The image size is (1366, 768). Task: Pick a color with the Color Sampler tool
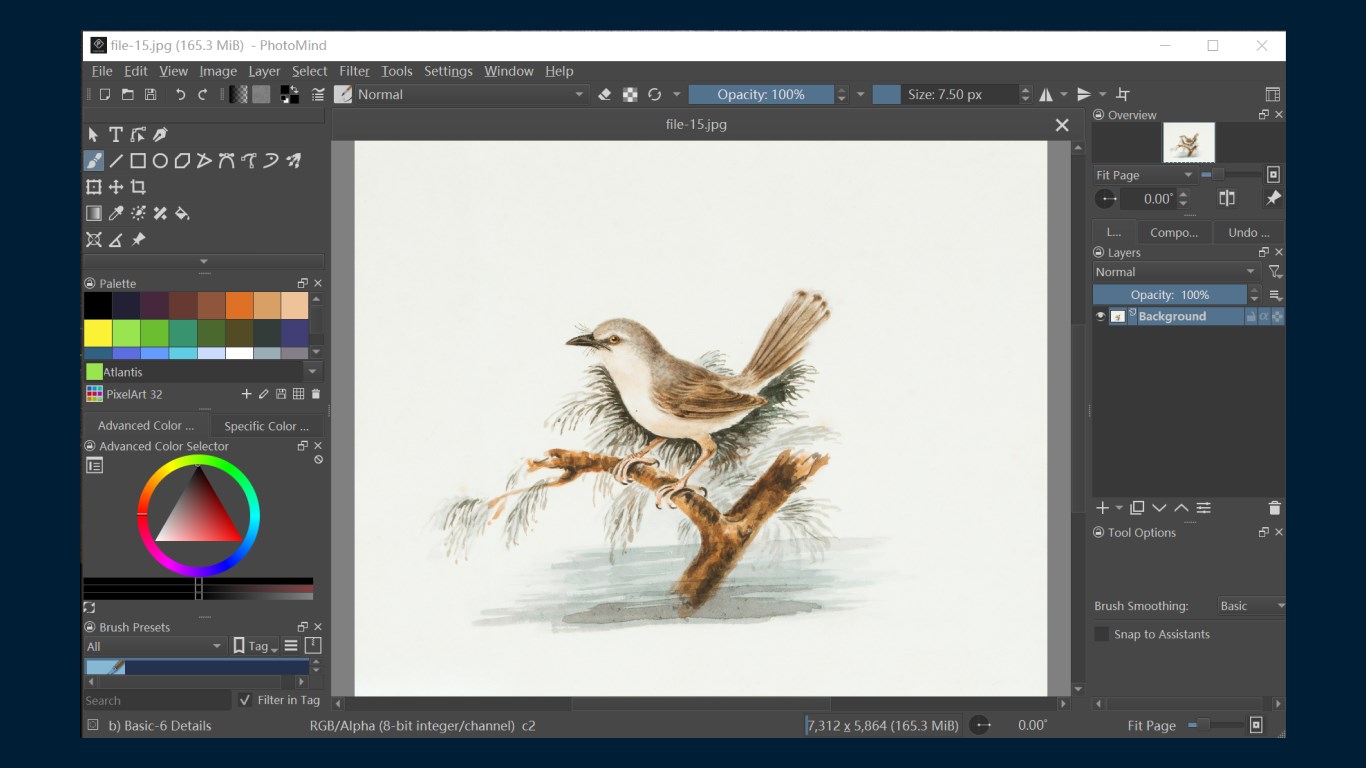click(115, 212)
